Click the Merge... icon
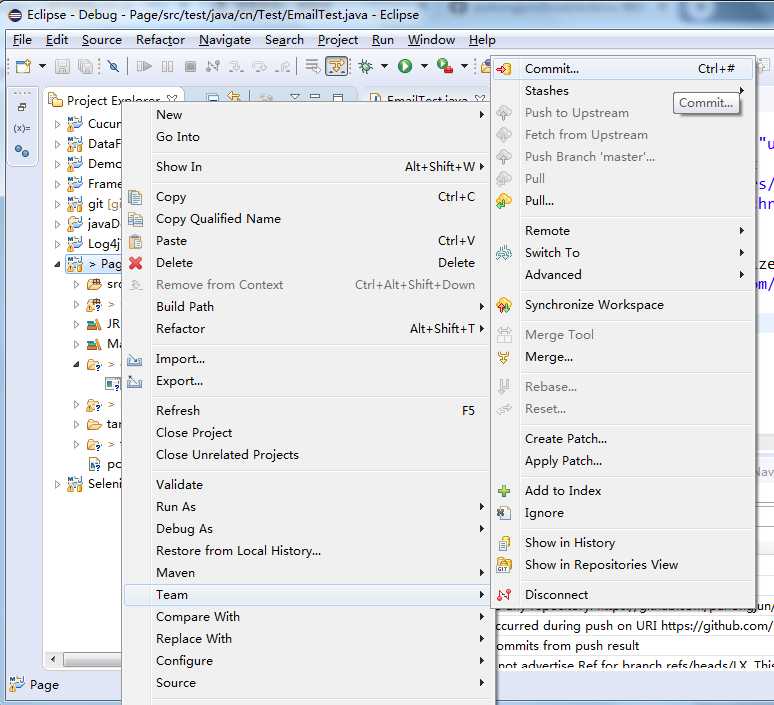 coord(503,357)
